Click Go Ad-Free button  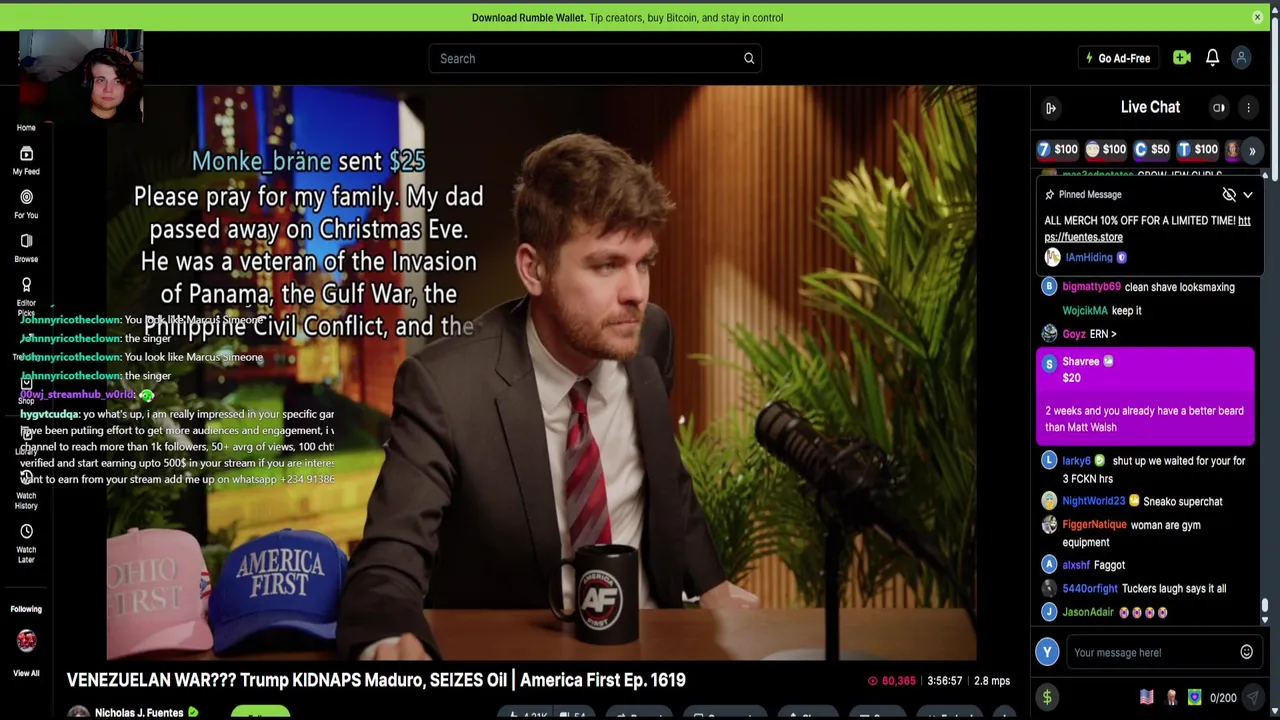(1118, 58)
